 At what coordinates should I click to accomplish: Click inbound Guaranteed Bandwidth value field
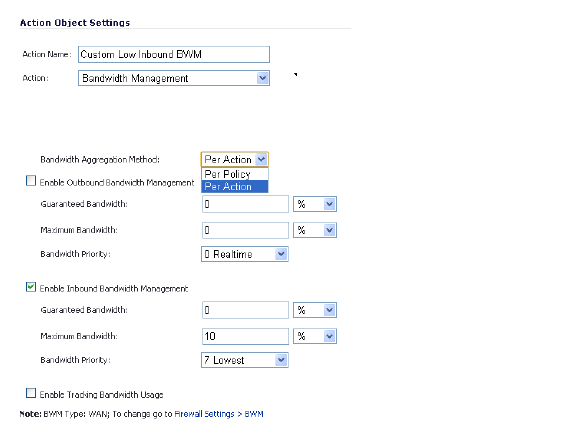[x=245, y=310]
